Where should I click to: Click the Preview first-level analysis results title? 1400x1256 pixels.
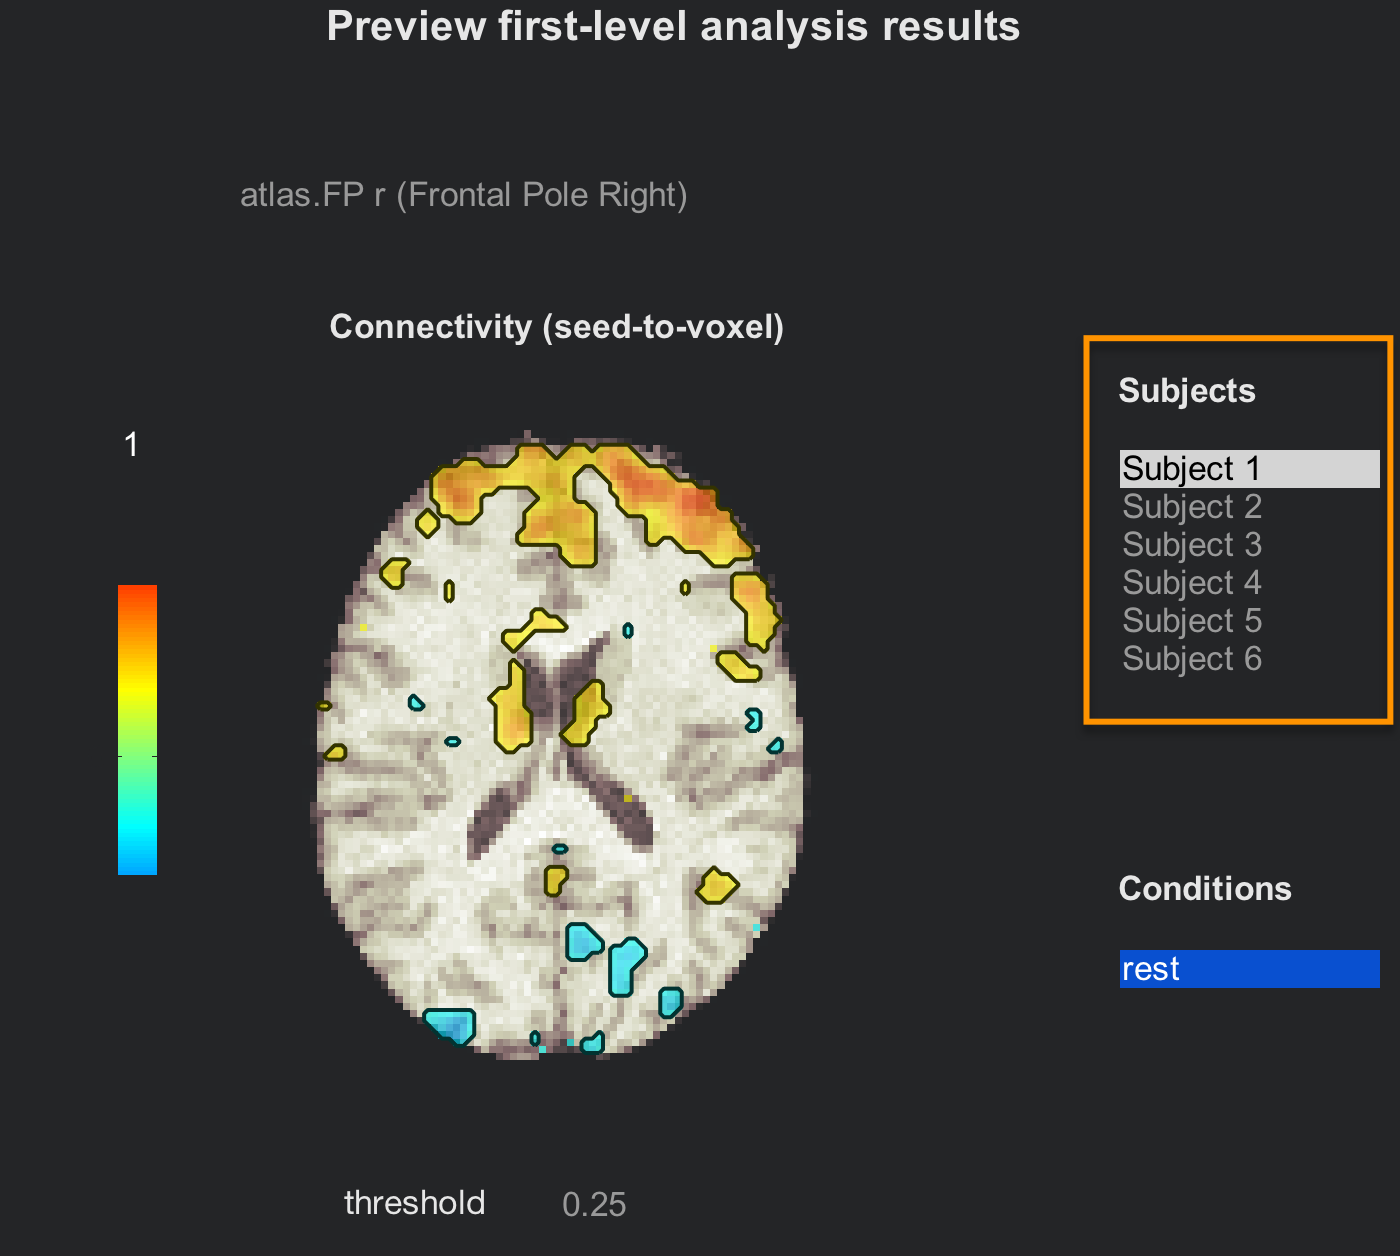click(x=674, y=27)
